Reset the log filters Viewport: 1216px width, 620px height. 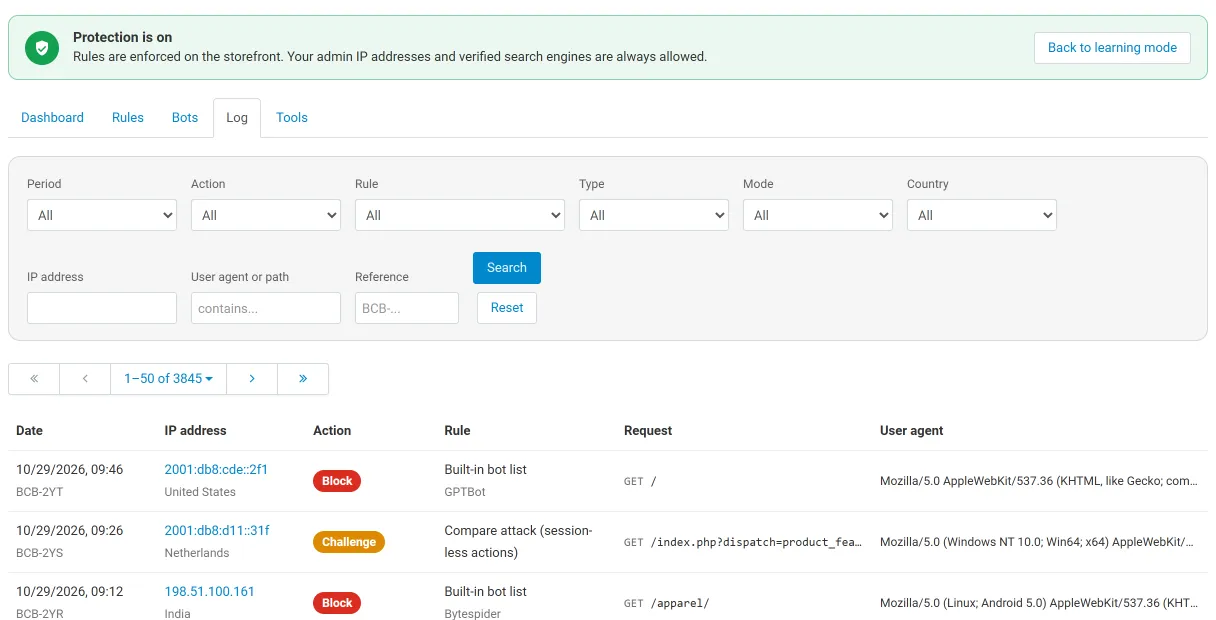click(507, 308)
